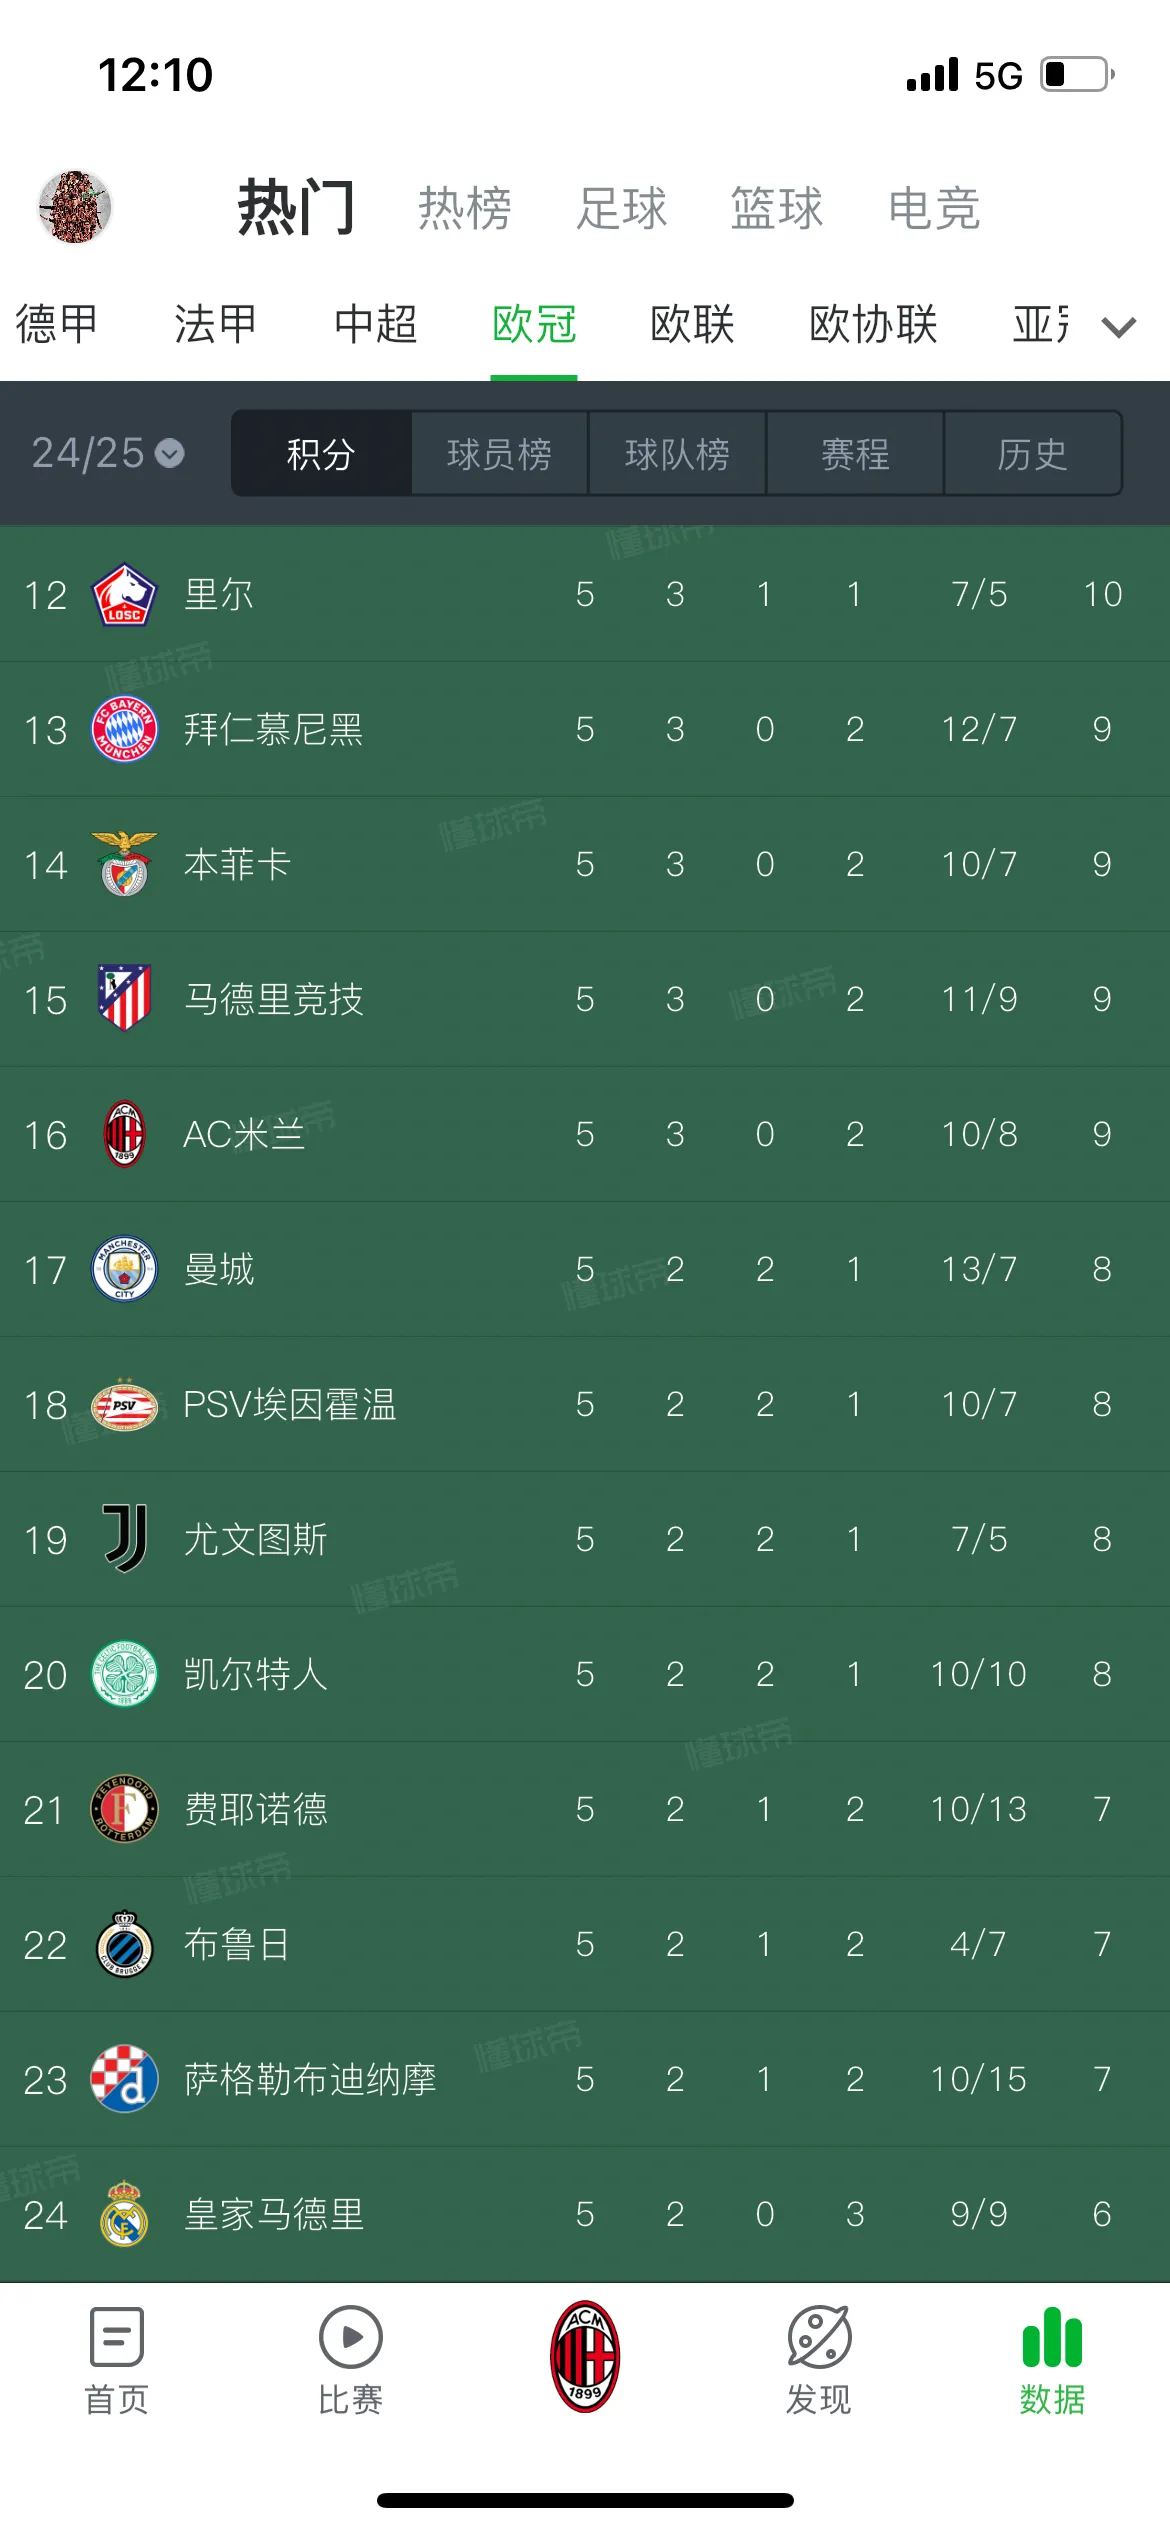Open the 足球 top tab
Image resolution: width=1170 pixels, height=2532 pixels.
[621, 208]
